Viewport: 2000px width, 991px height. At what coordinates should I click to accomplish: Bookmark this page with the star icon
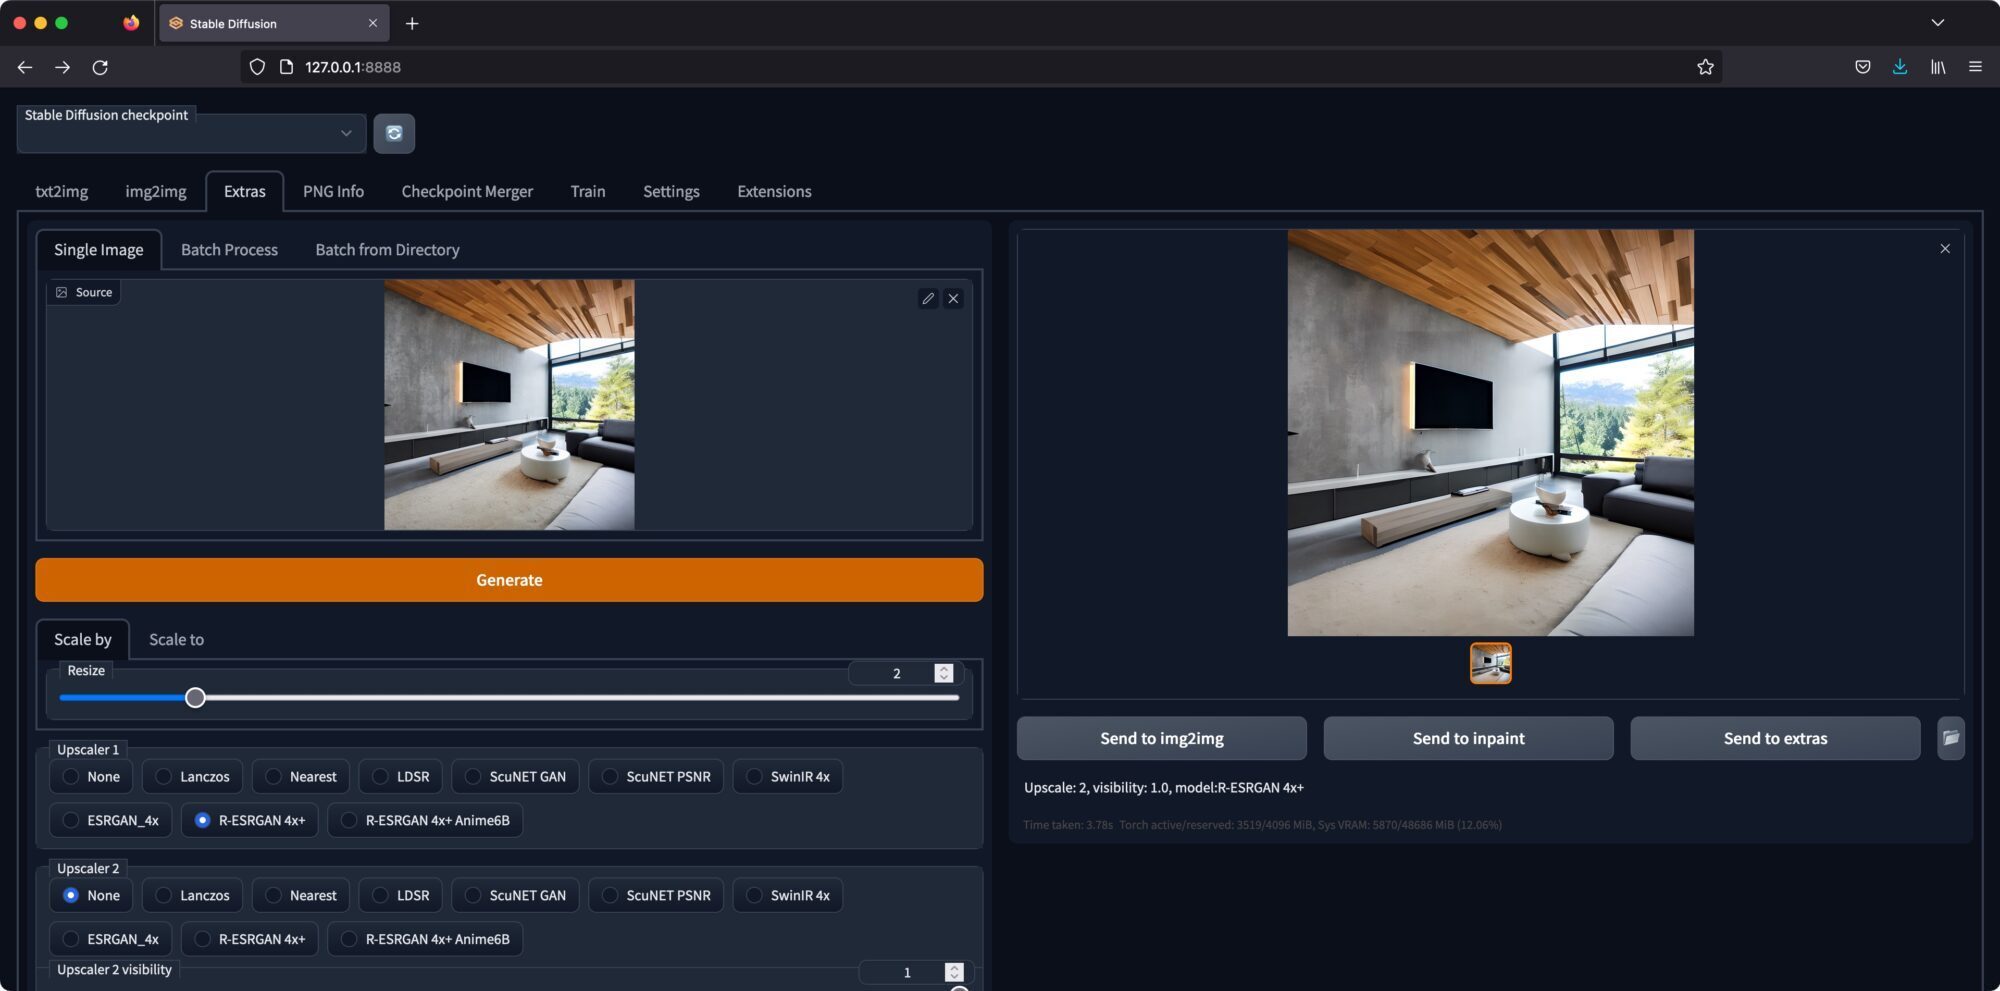[1705, 67]
